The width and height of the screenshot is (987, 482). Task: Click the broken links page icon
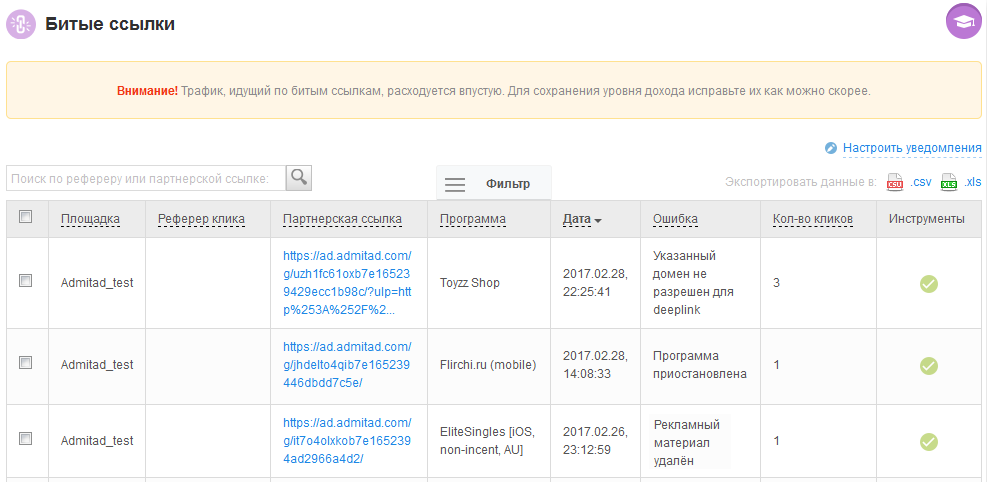pos(21,24)
